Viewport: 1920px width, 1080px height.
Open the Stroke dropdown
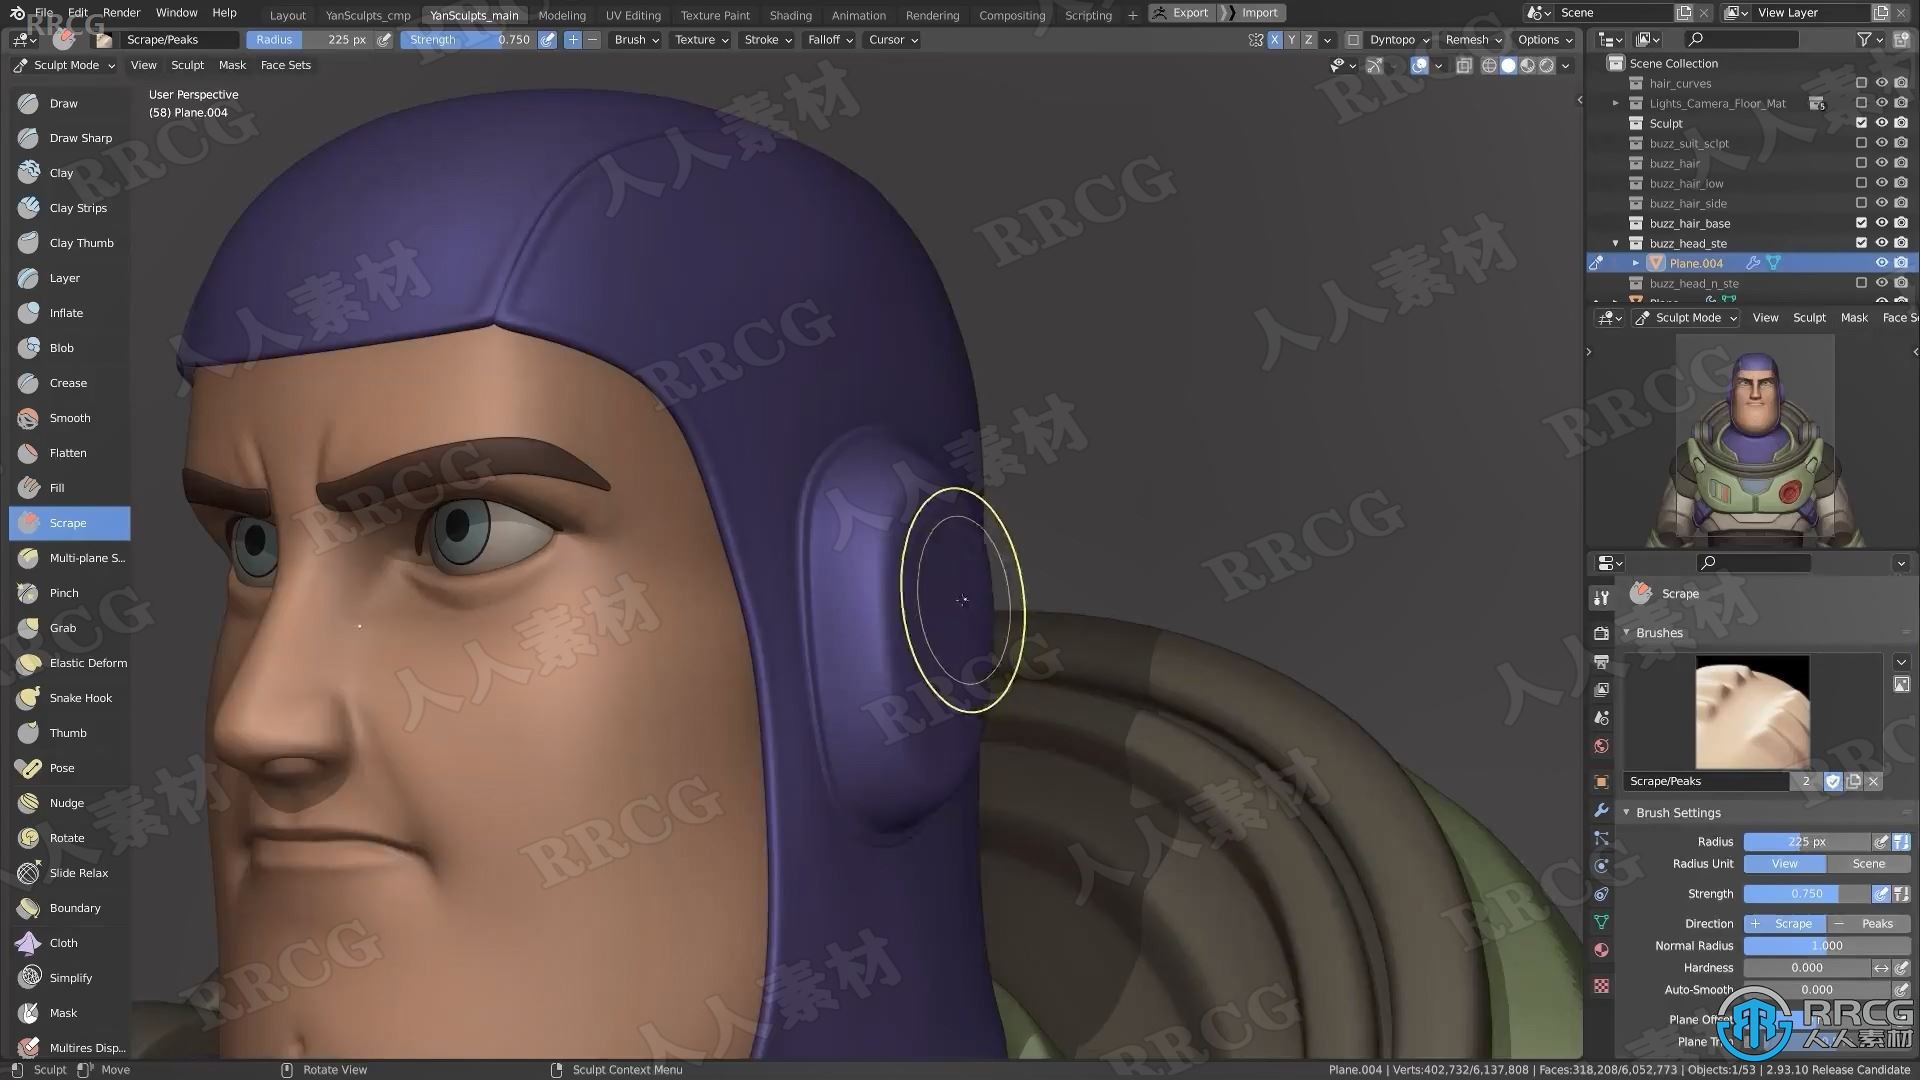(x=767, y=40)
